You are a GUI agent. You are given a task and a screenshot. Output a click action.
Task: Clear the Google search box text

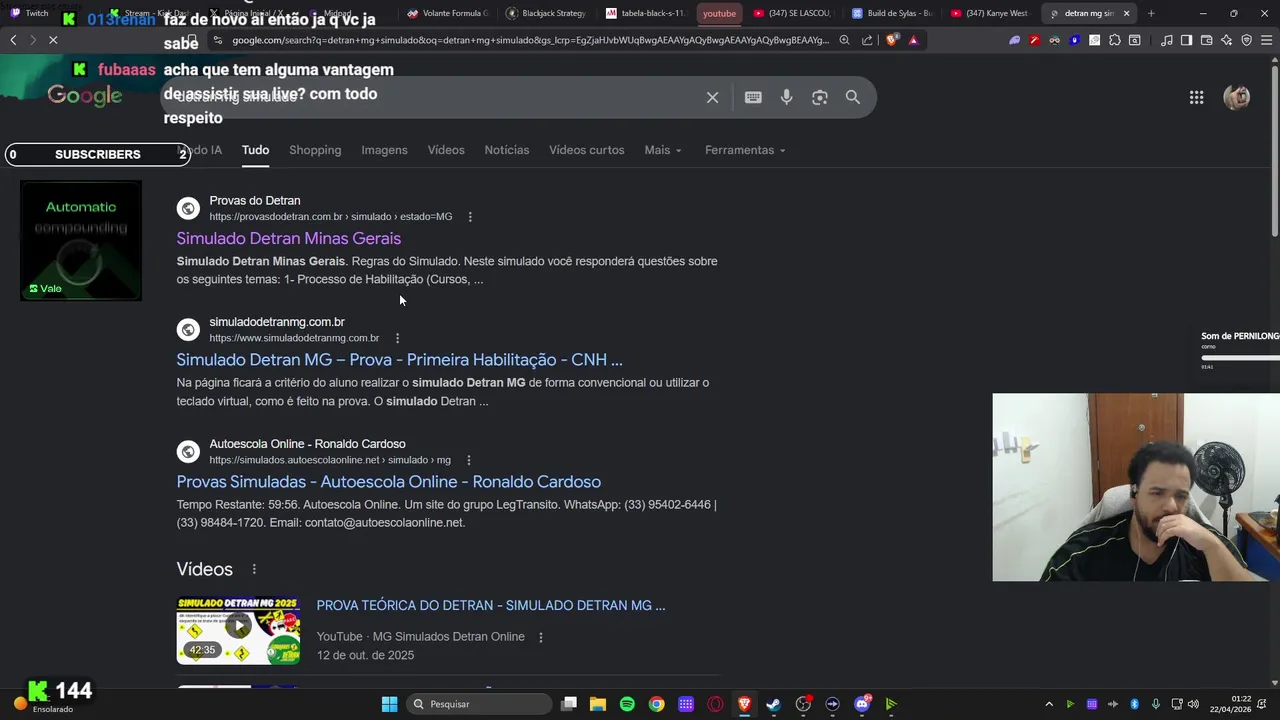(712, 97)
